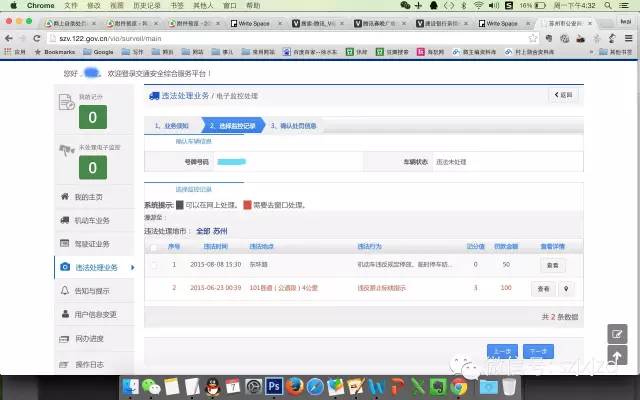Click the green 我的记录 count box
Image resolution: width=640 pixels, height=400 pixels.
[93, 117]
